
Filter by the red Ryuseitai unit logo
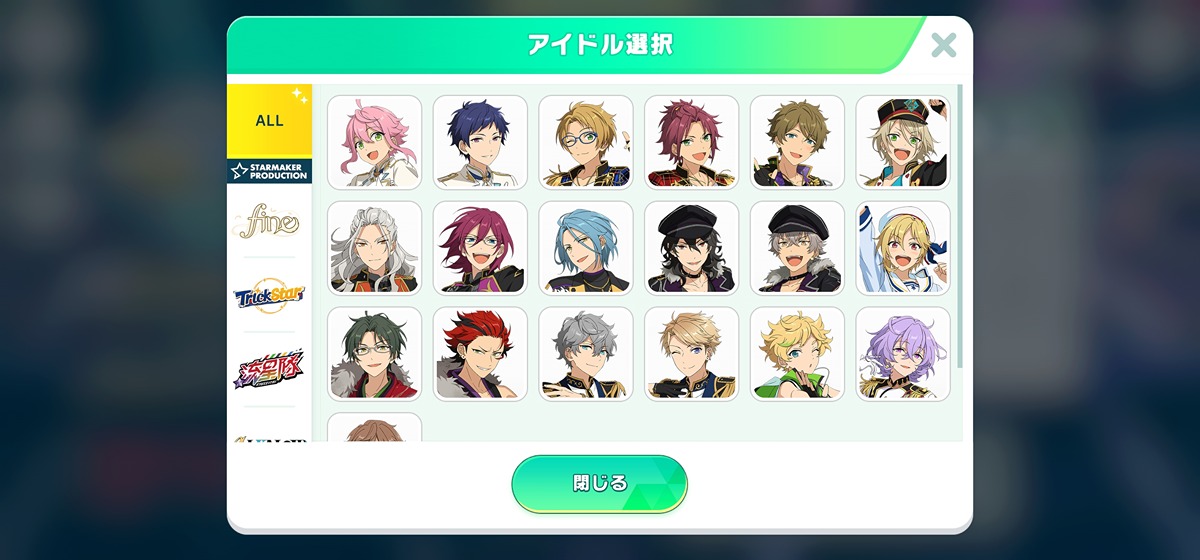tap(269, 370)
